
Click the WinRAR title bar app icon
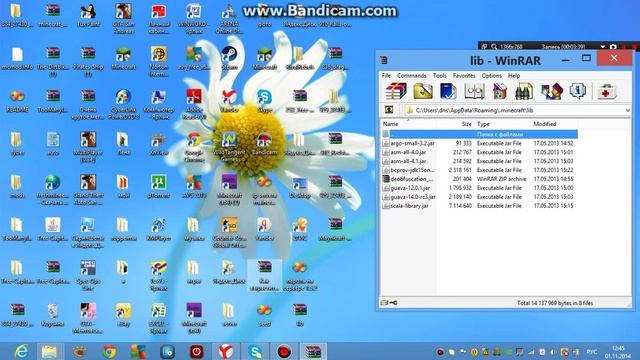[384, 60]
